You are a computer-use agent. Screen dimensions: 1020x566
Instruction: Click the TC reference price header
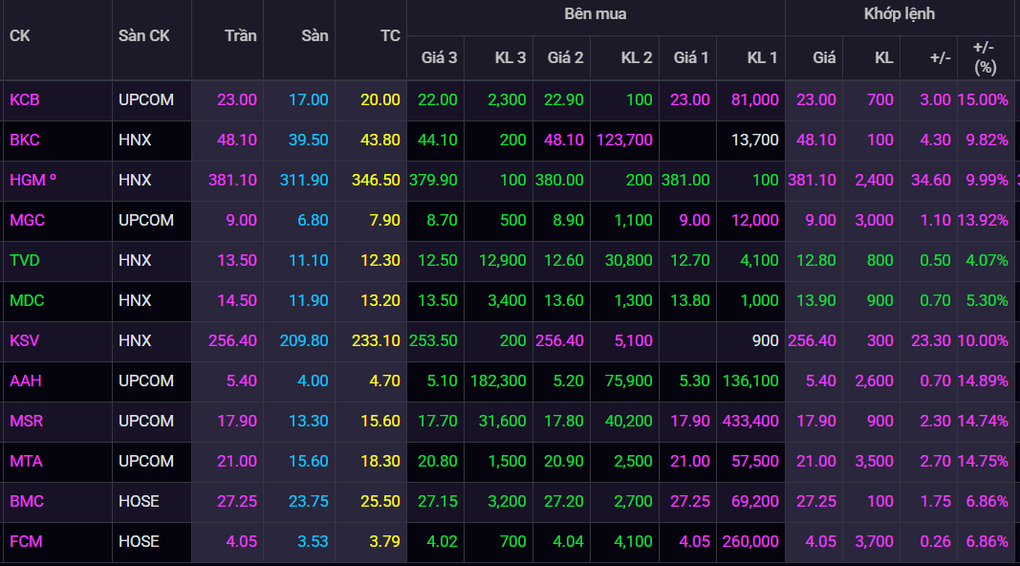click(390, 36)
